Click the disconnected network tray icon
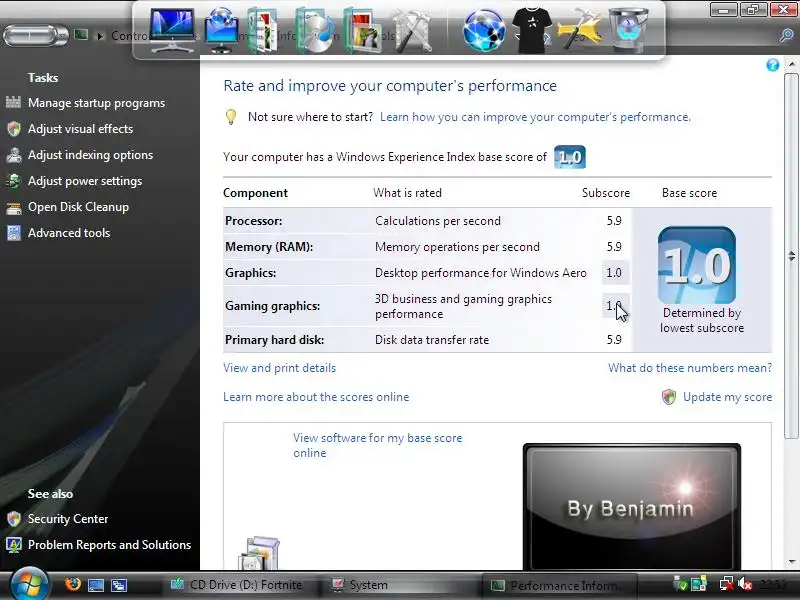This screenshot has width=800, height=600. click(727, 584)
